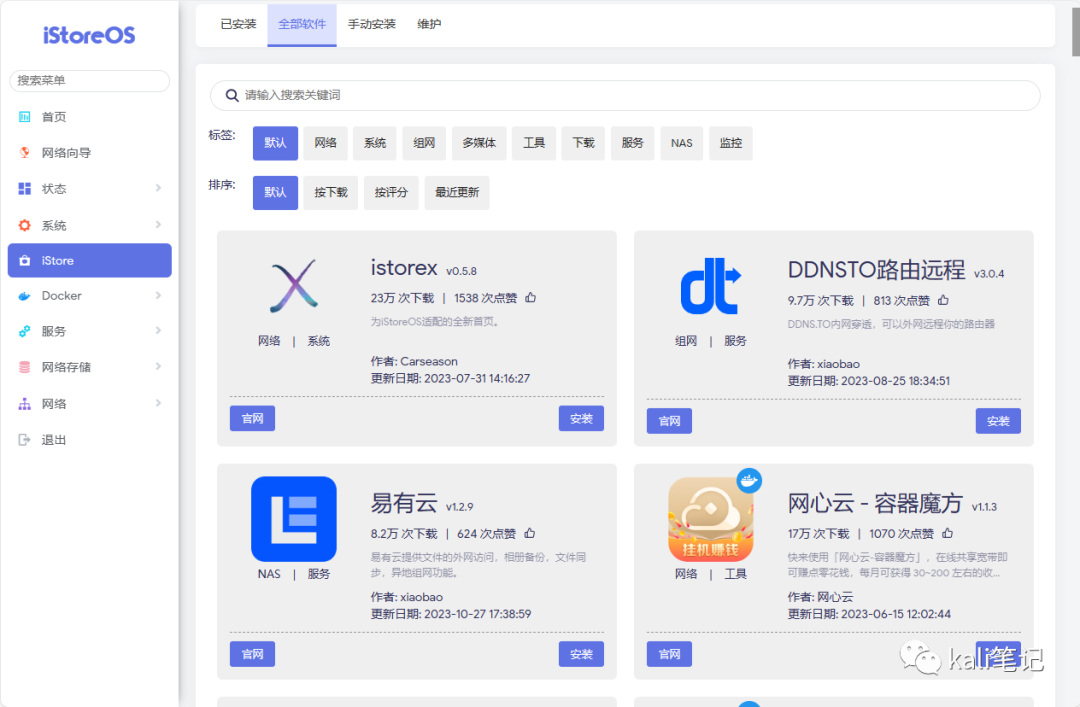This screenshot has height=707, width=1080.
Task: Click the magnifier icon in search bar
Action: [x=232, y=95]
